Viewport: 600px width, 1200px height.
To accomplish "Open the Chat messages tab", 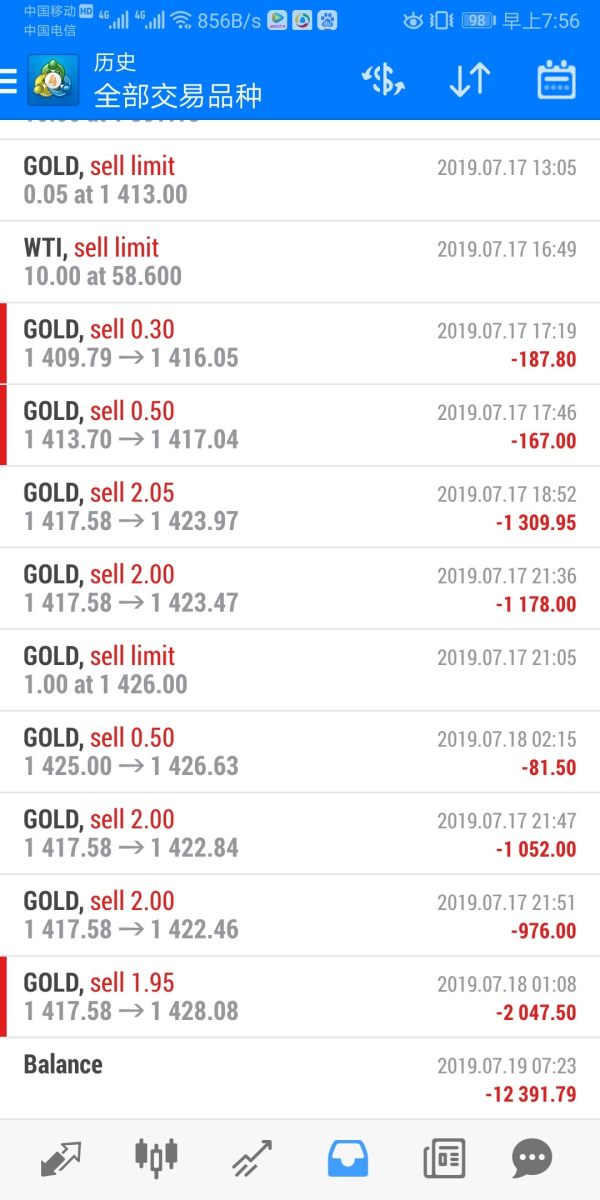I will click(x=532, y=1159).
